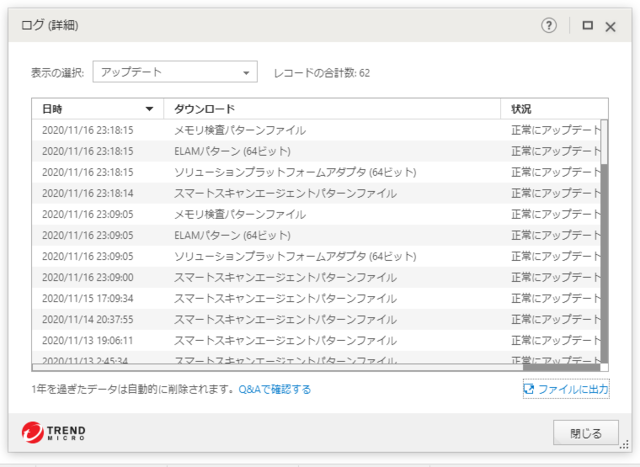Maximize the ログ (詳細) window
This screenshot has height=467, width=640.
587,25
